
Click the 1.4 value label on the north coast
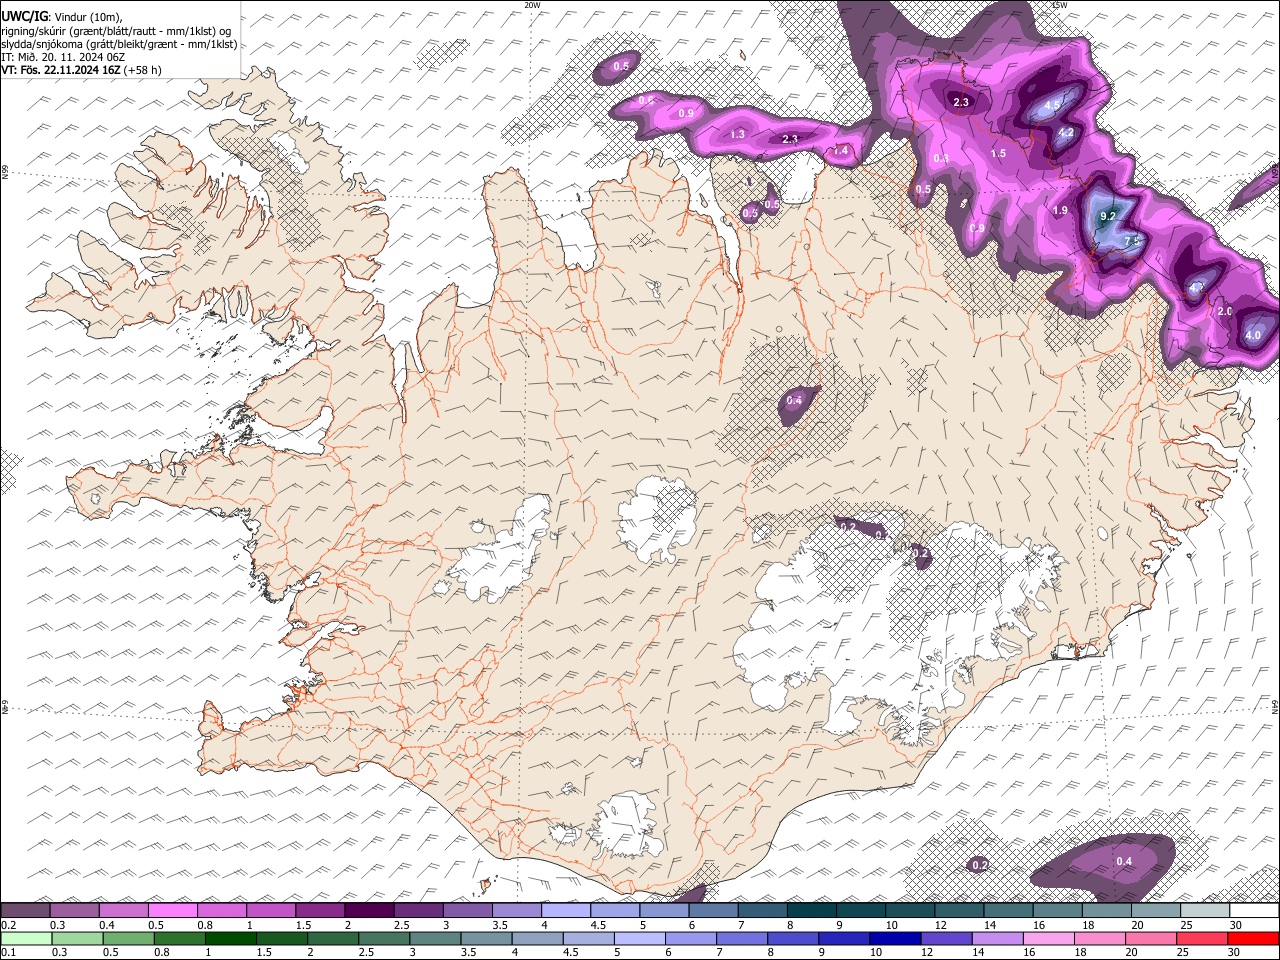pos(841,151)
